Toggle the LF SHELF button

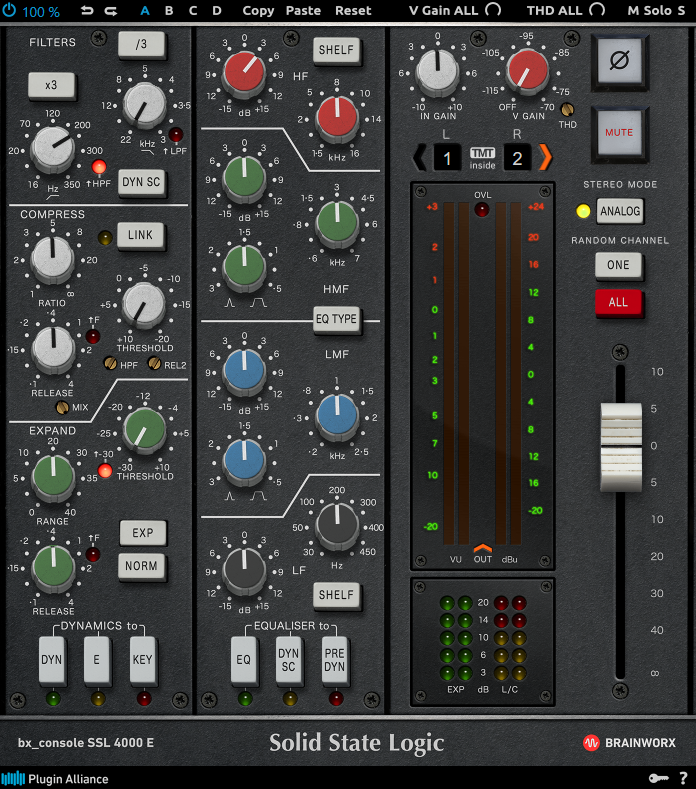pos(336,595)
